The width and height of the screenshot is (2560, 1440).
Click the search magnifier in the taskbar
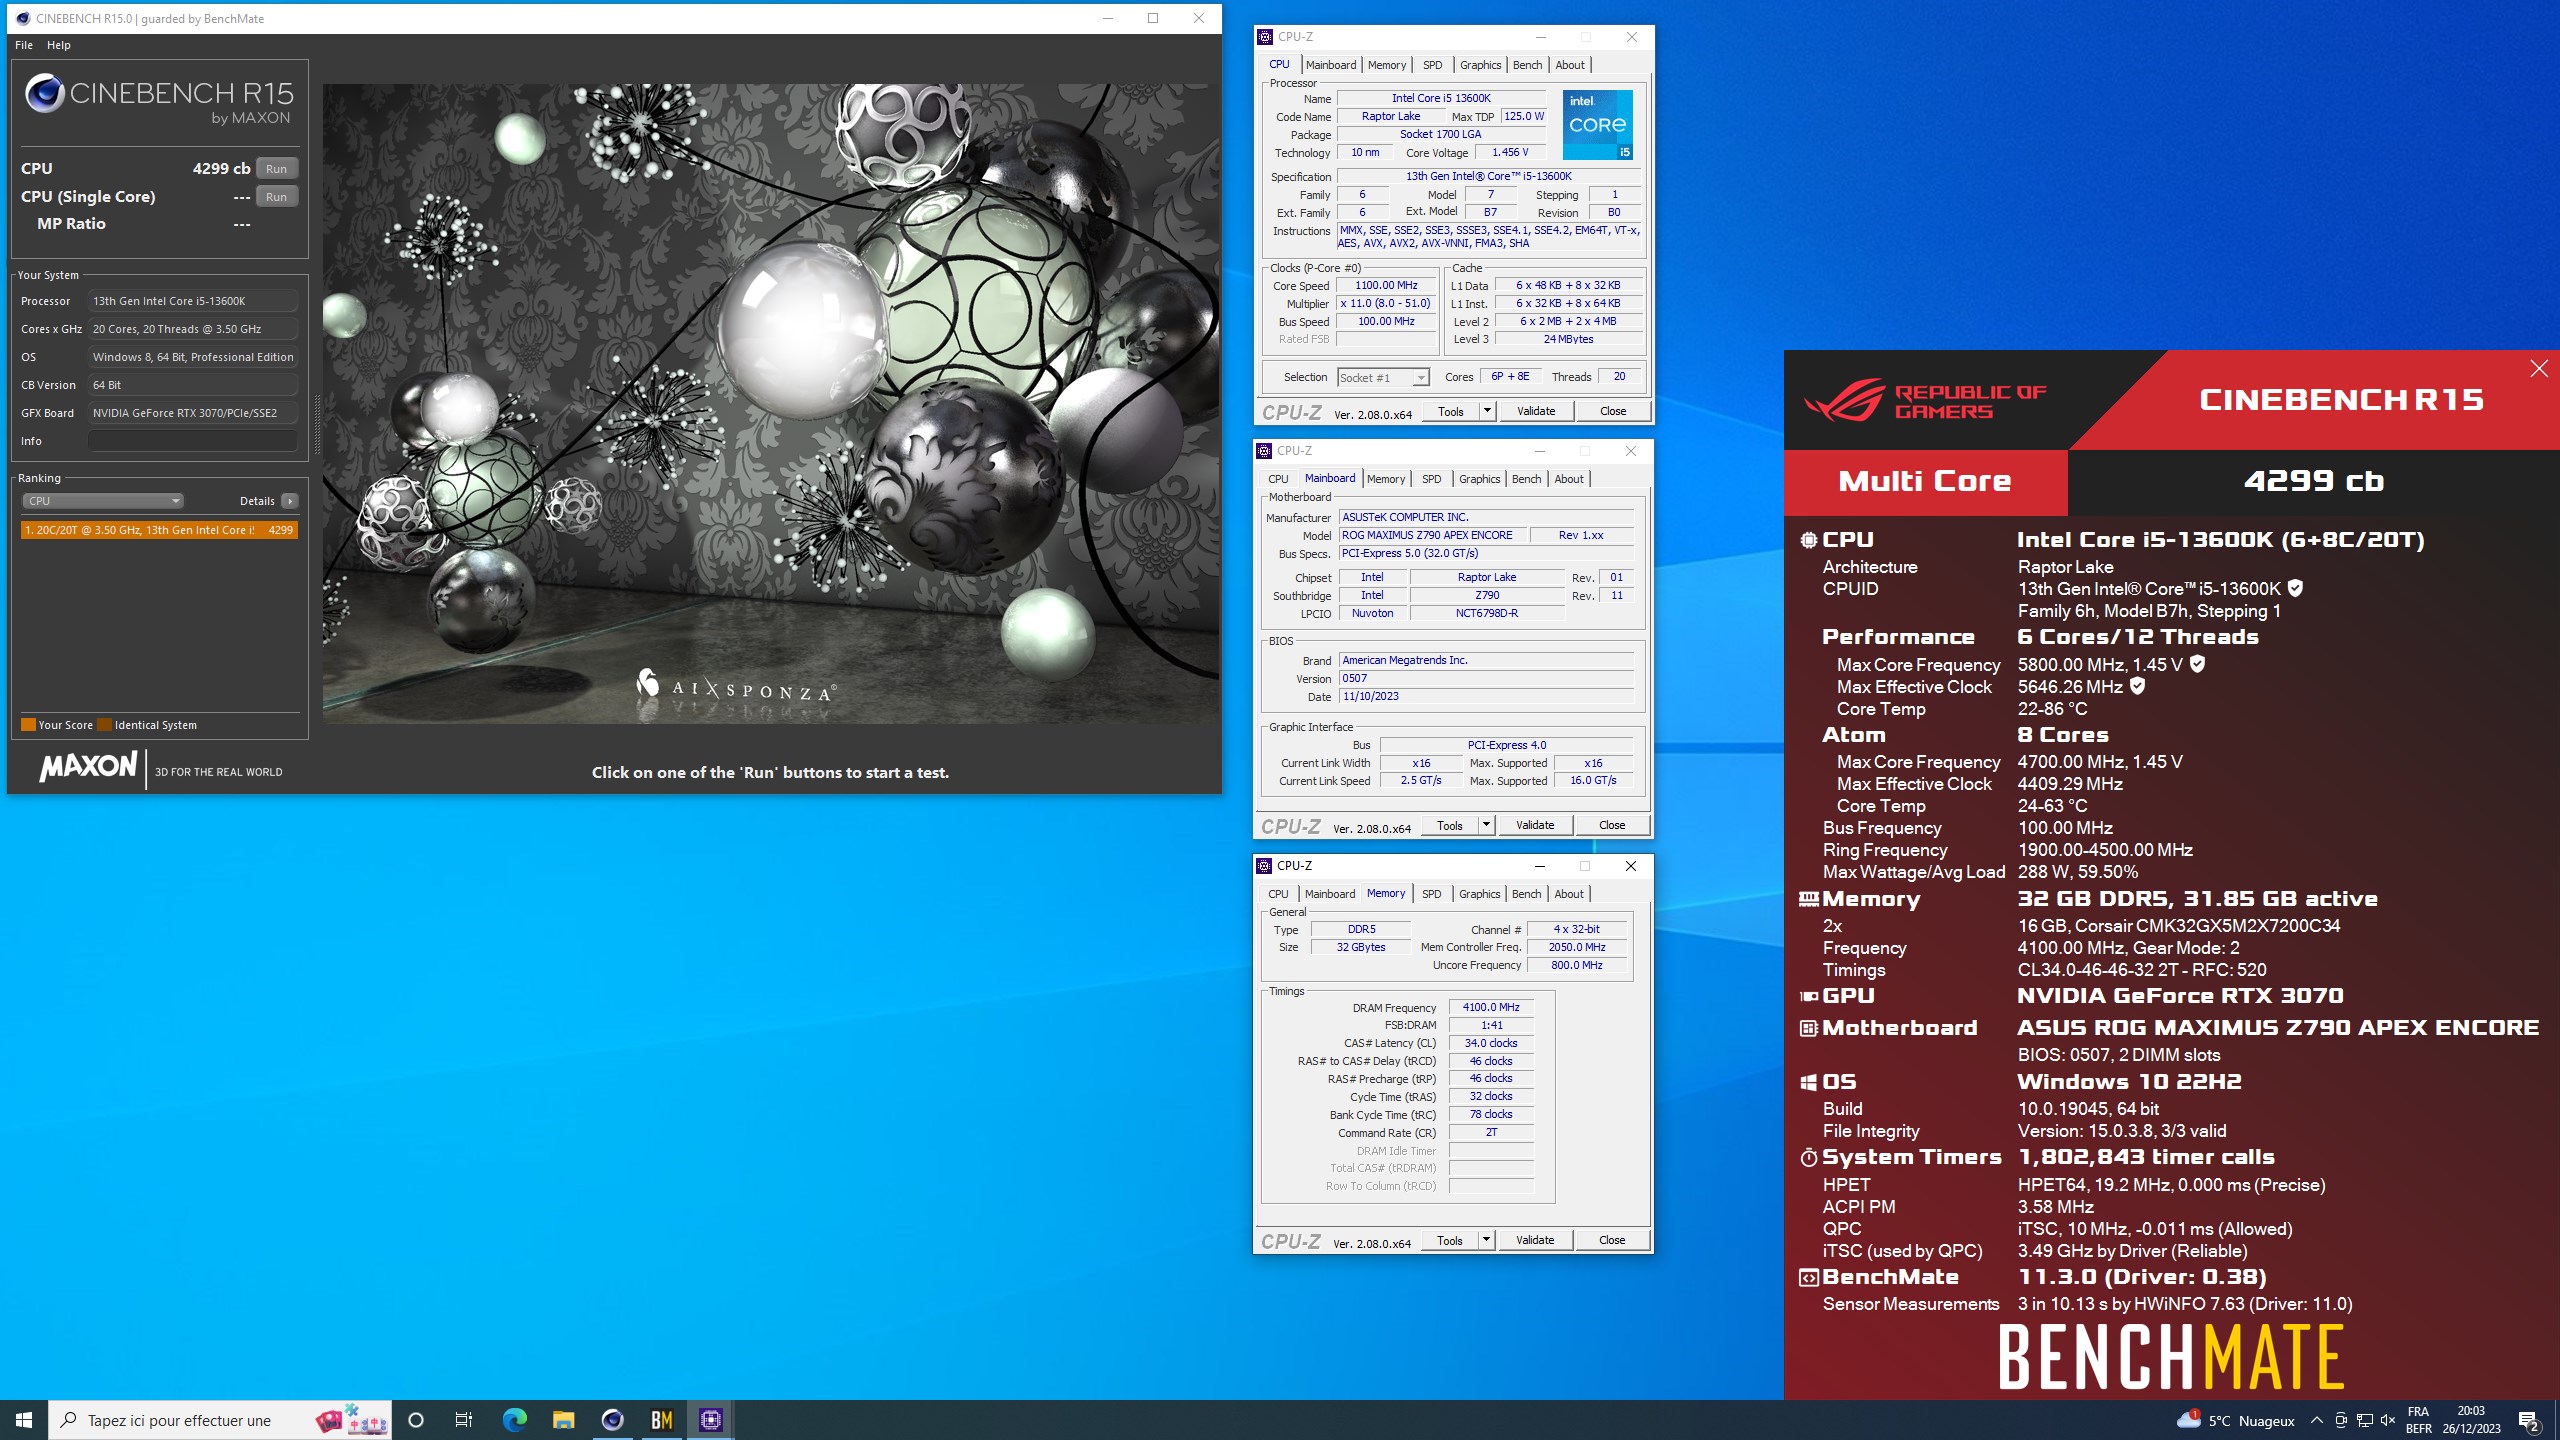point(69,1420)
